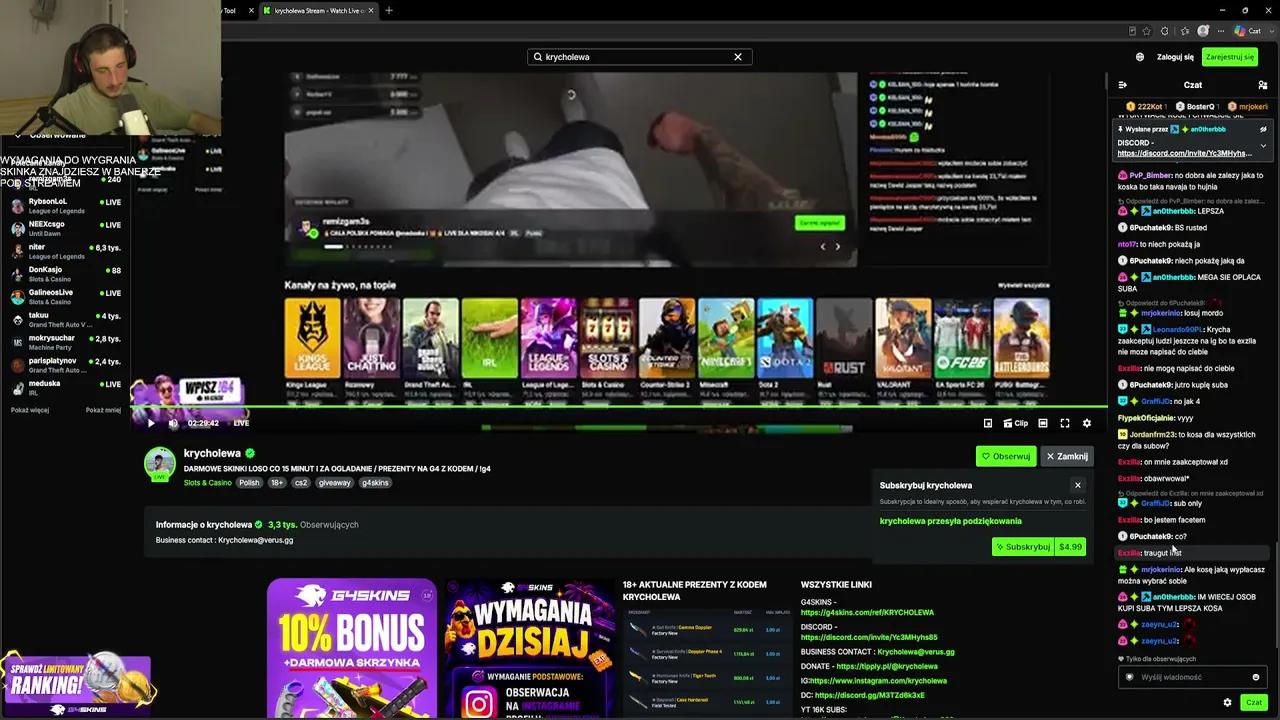Open player settings gear icon
Screen dimensions: 1280x720
point(1087,423)
